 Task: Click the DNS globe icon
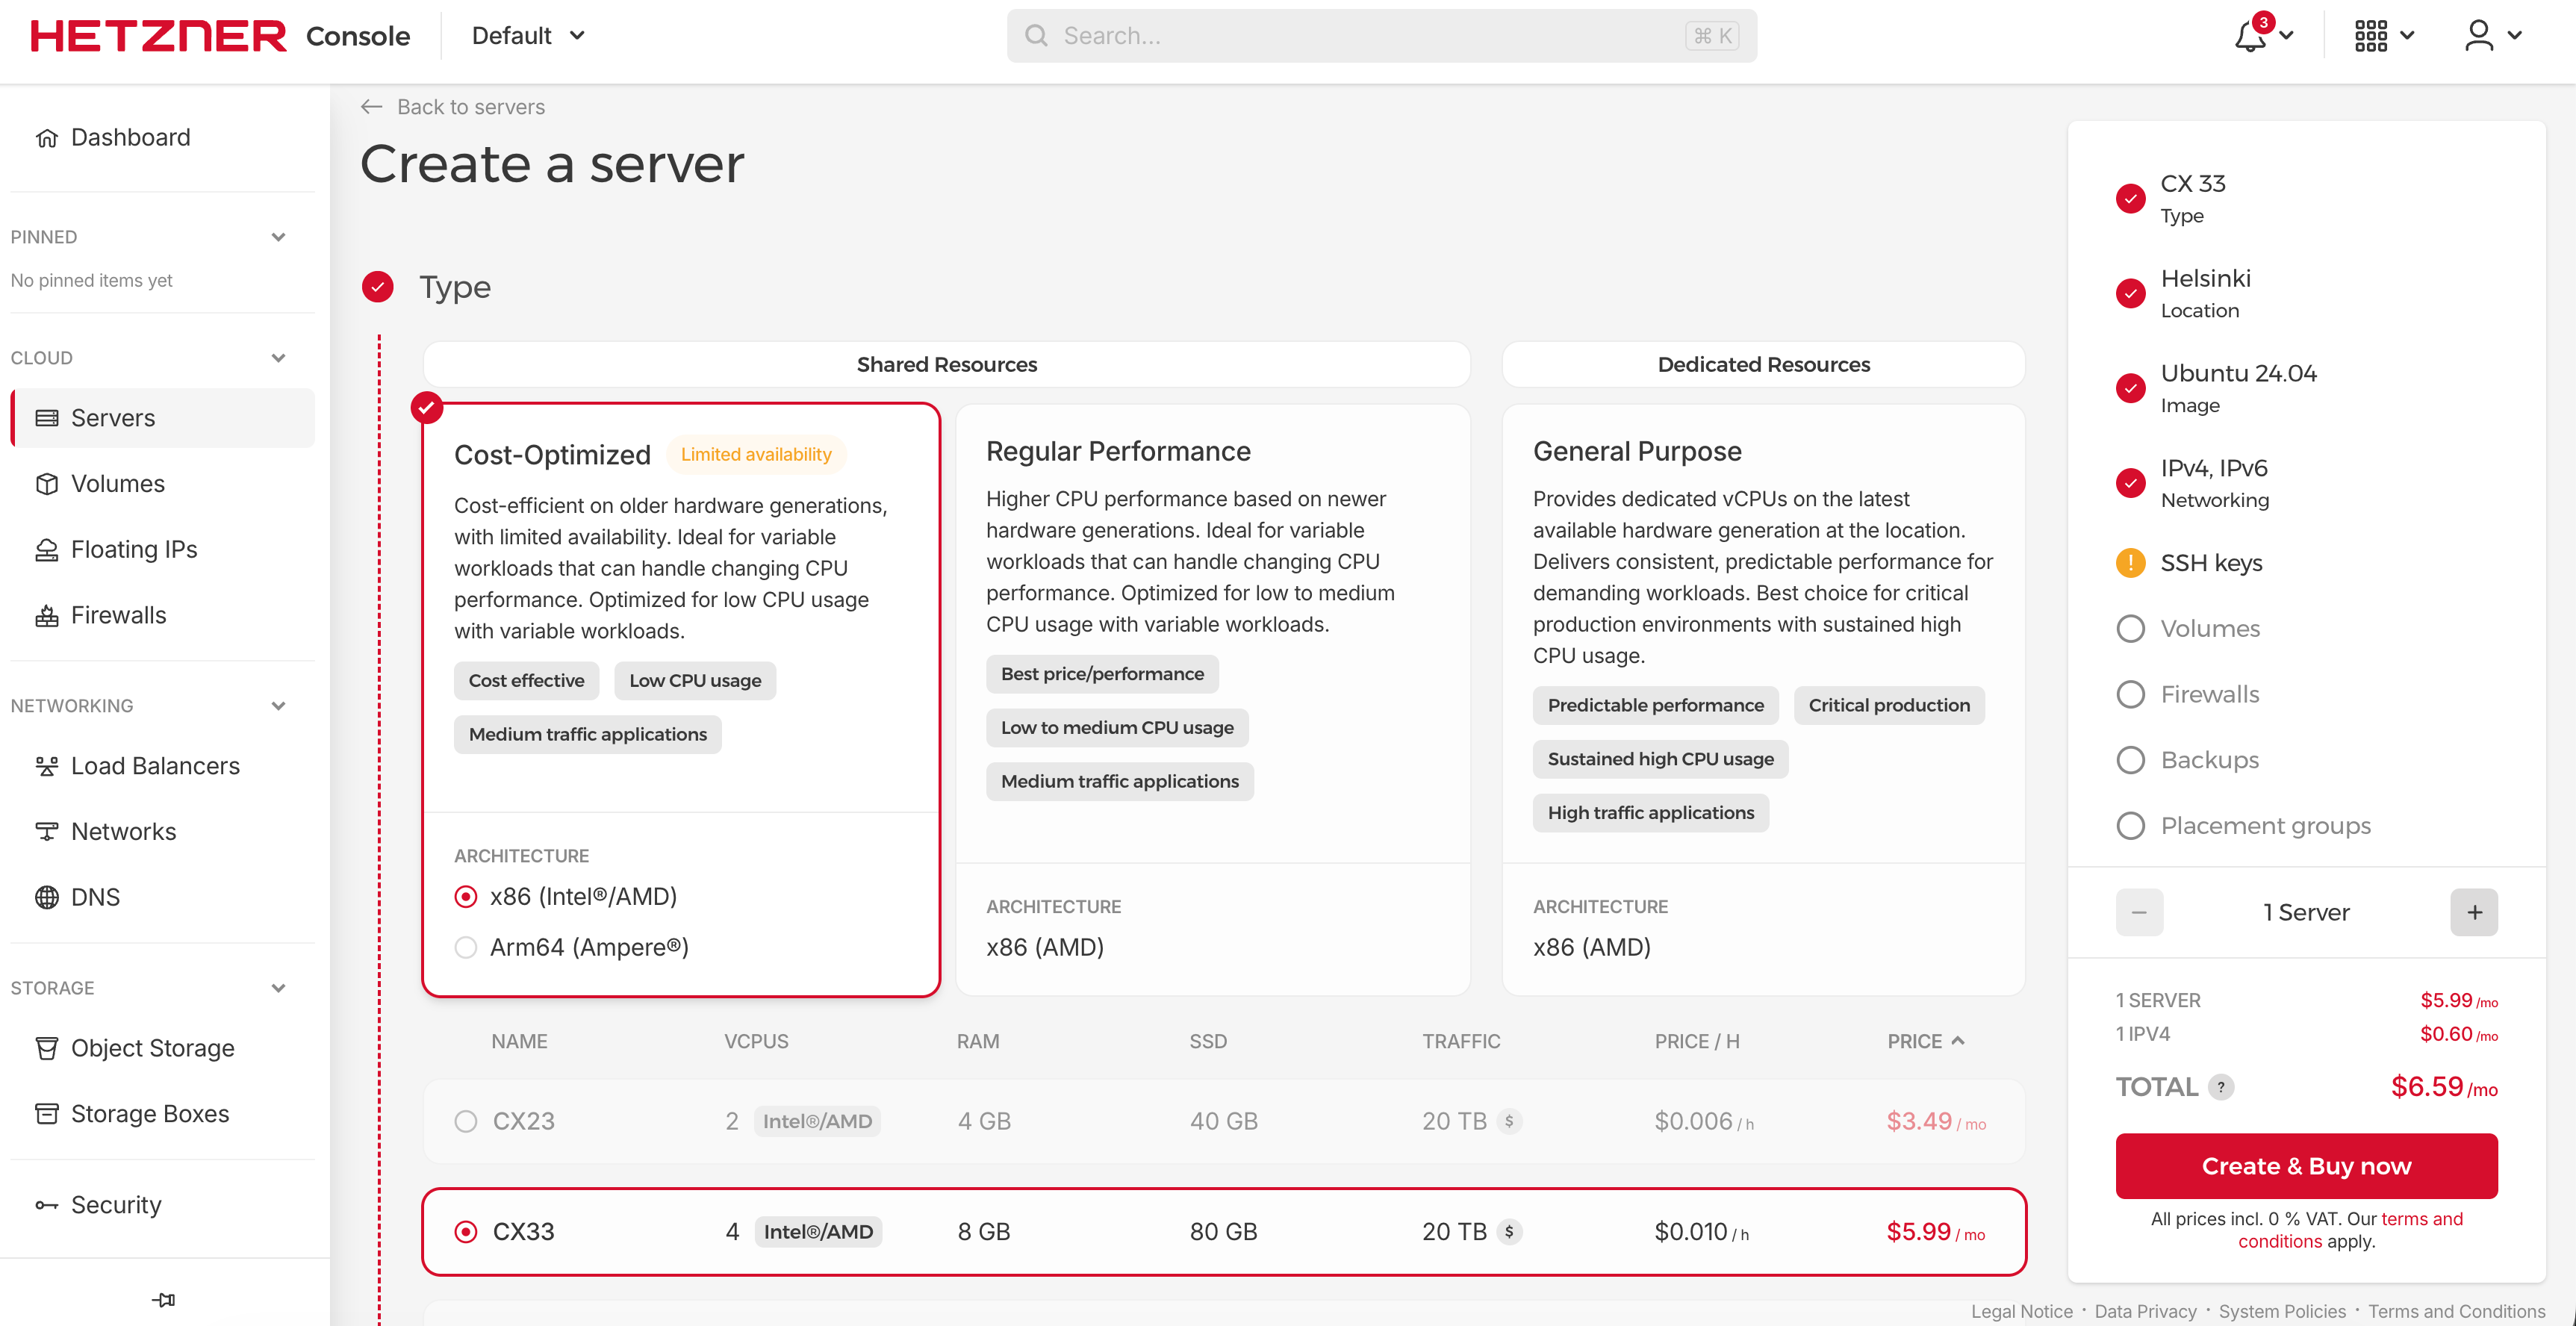coord(46,897)
